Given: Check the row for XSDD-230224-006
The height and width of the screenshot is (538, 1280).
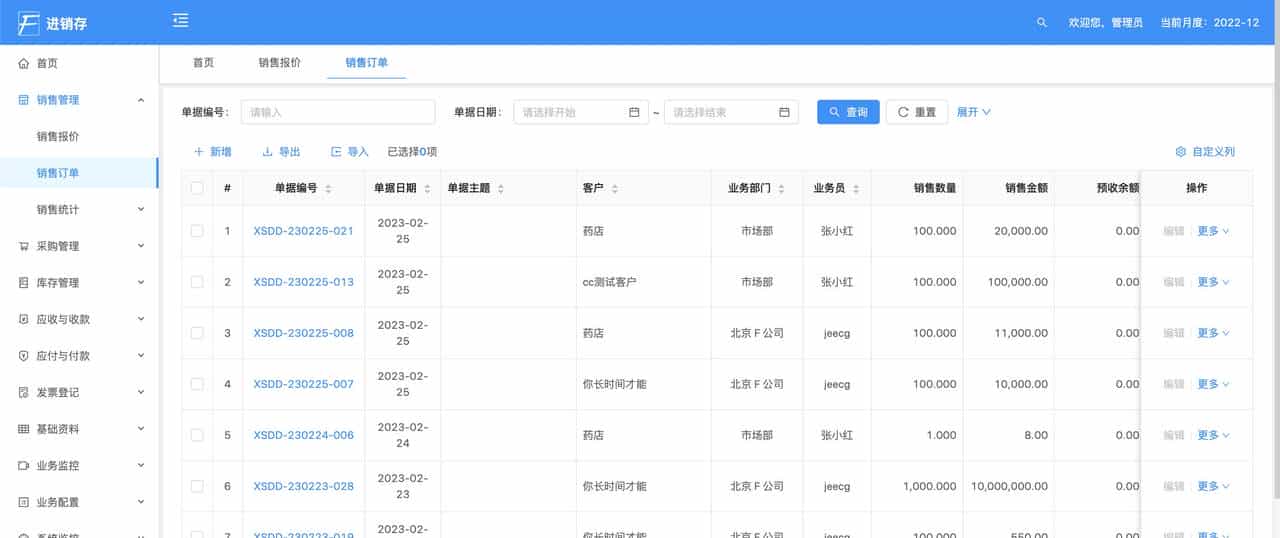Looking at the screenshot, I should (197, 435).
